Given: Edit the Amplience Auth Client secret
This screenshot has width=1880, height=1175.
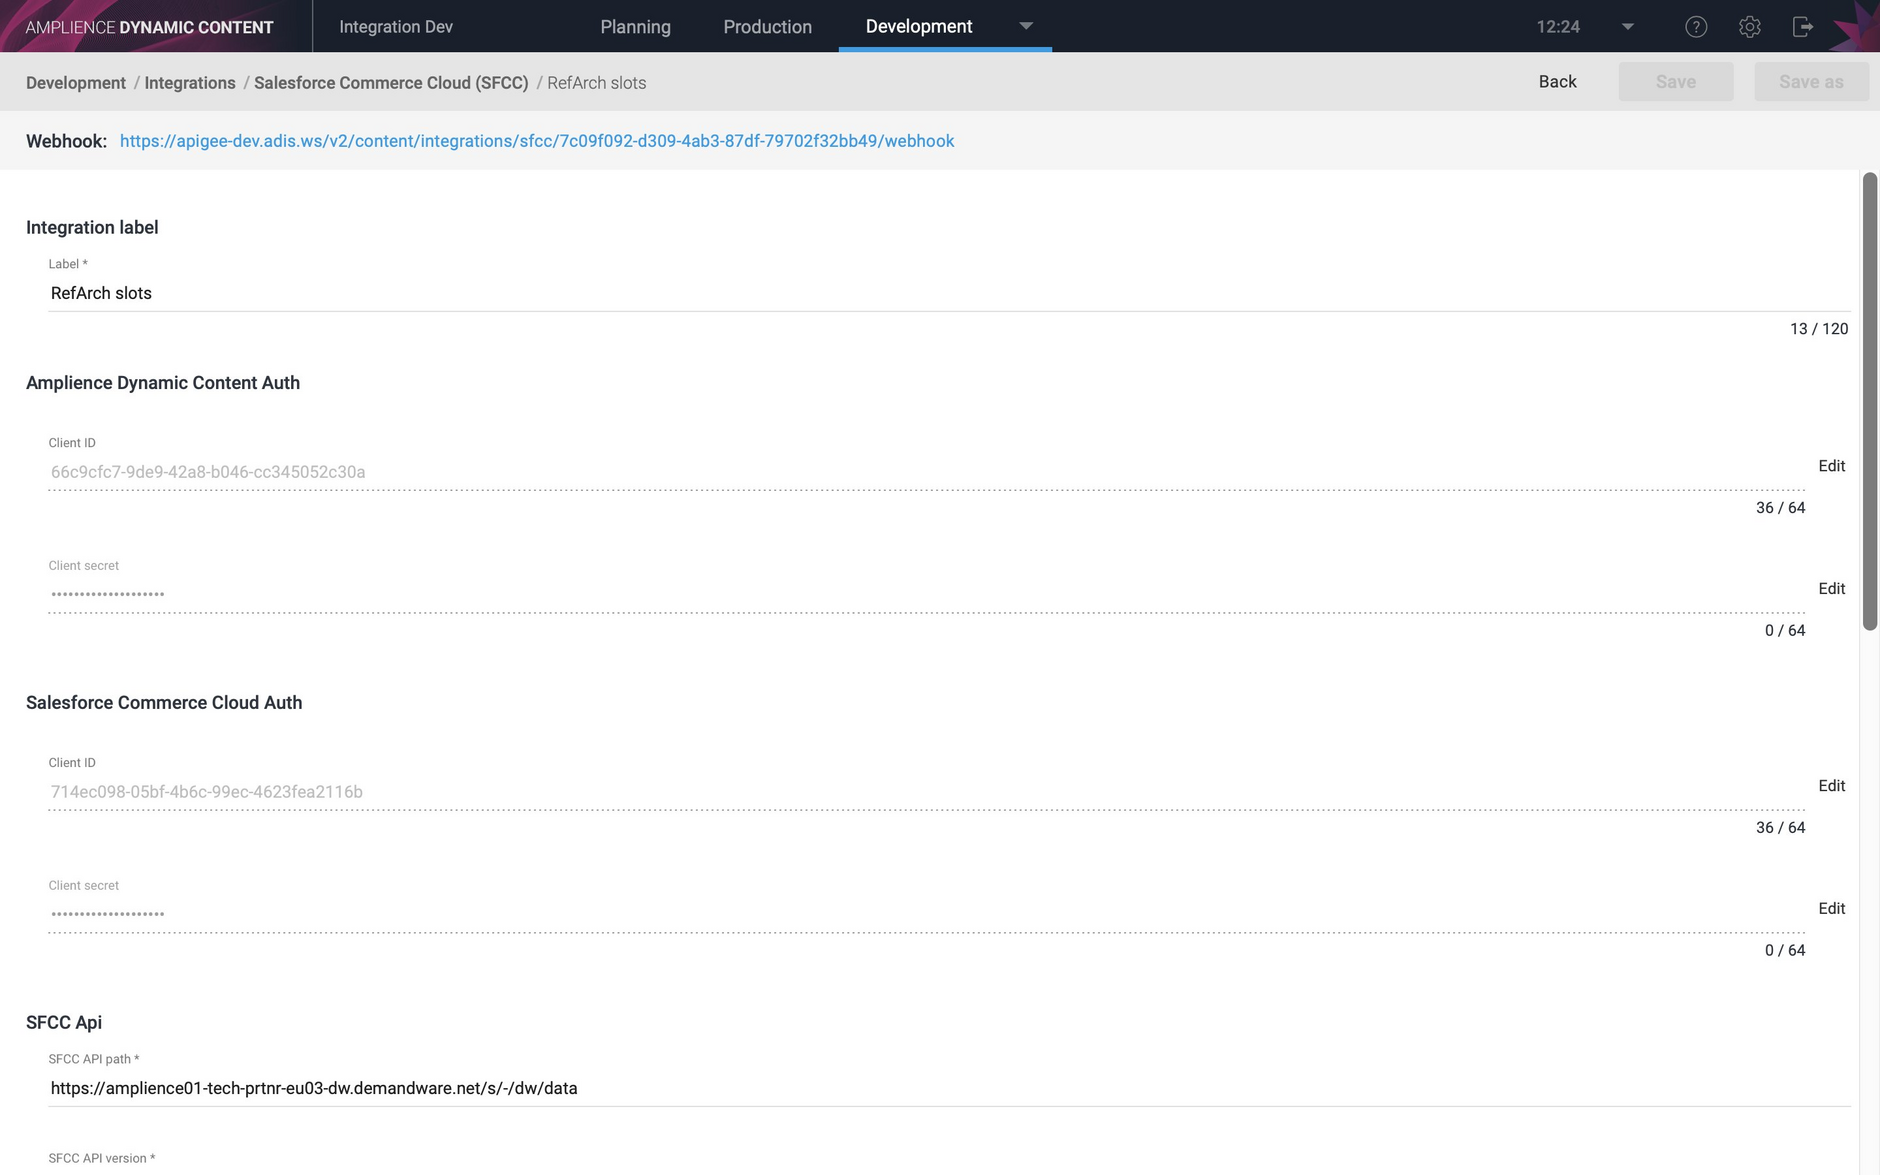Looking at the screenshot, I should (1831, 589).
